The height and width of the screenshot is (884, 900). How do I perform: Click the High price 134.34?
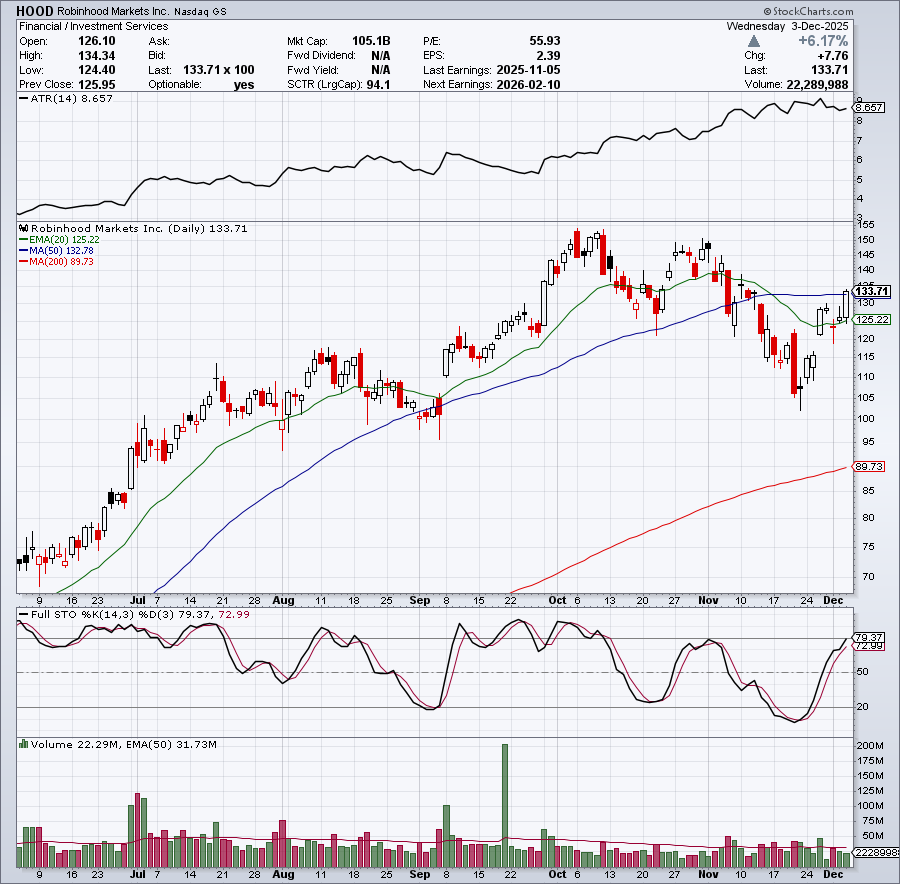(96, 56)
